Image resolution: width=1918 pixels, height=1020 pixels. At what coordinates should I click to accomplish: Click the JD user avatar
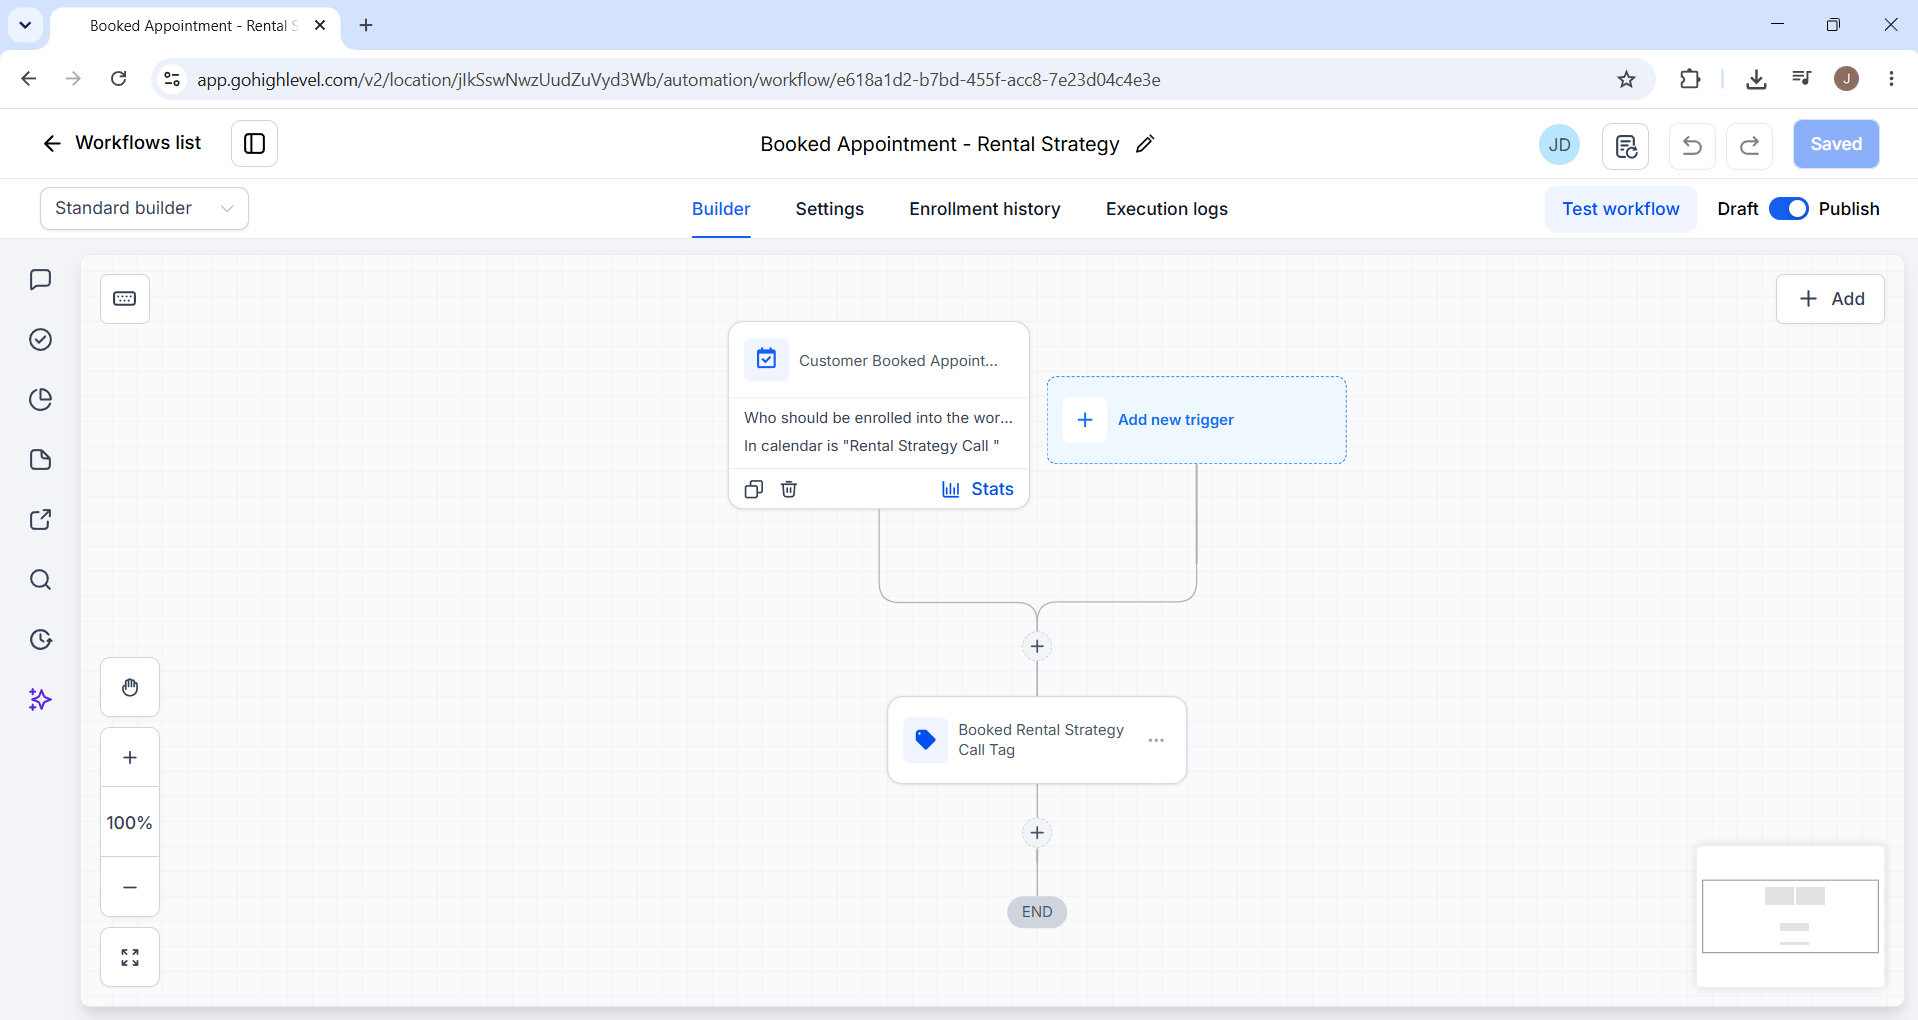tap(1559, 145)
